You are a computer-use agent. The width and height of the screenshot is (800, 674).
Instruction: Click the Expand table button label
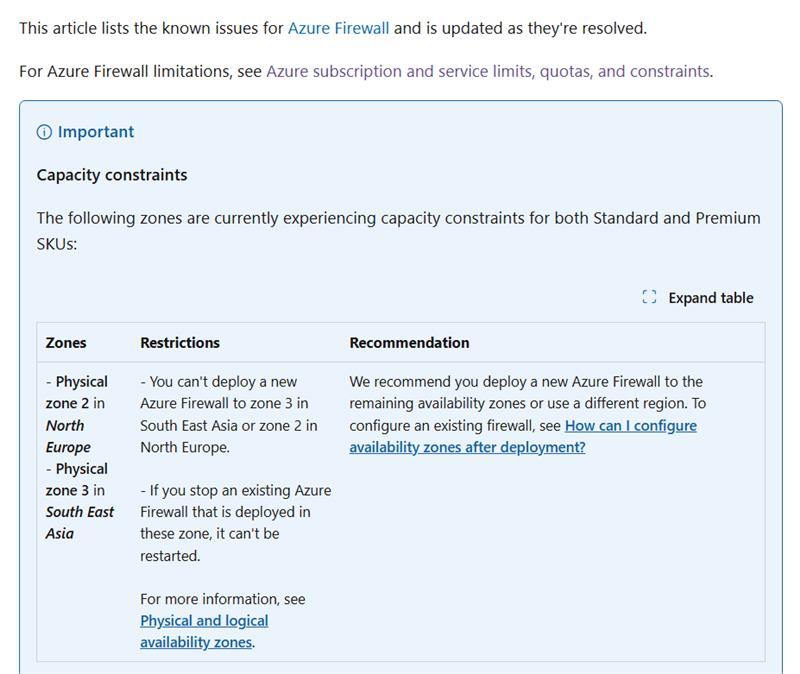coord(711,297)
